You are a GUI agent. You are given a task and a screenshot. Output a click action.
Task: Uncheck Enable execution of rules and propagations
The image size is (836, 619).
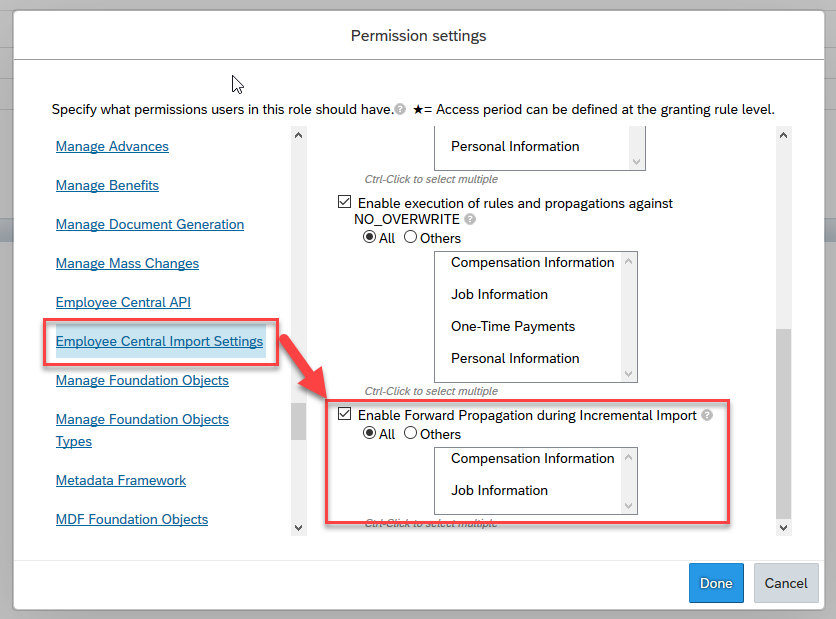pos(344,202)
